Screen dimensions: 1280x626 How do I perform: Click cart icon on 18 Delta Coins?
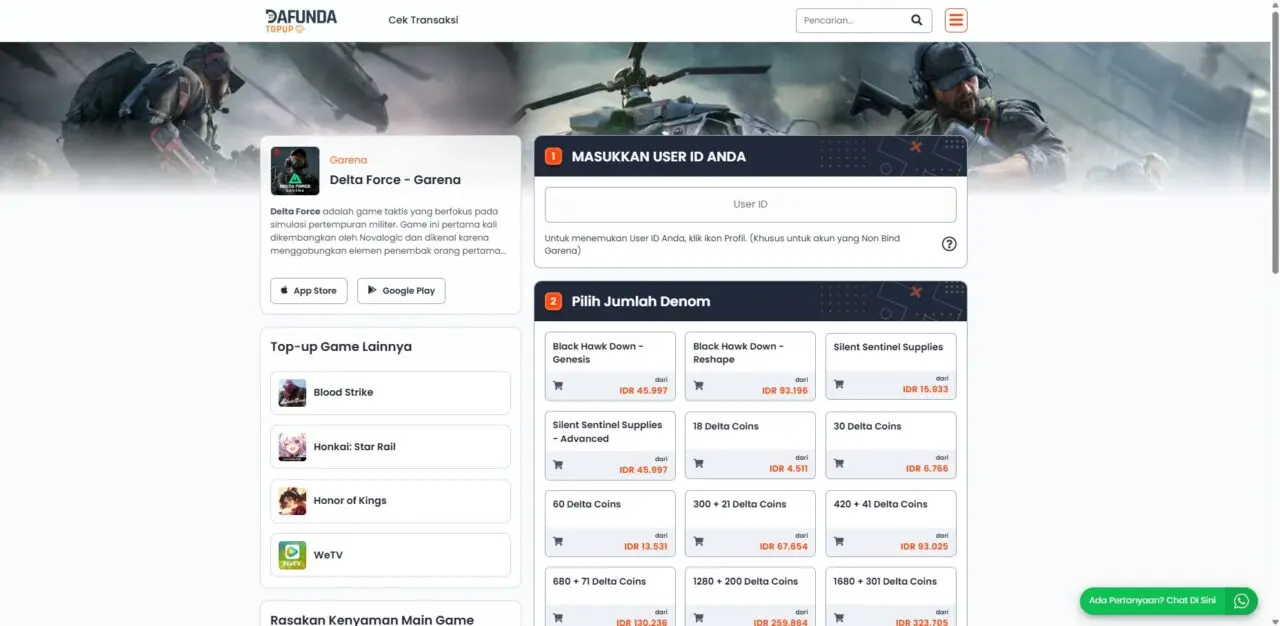(x=698, y=464)
